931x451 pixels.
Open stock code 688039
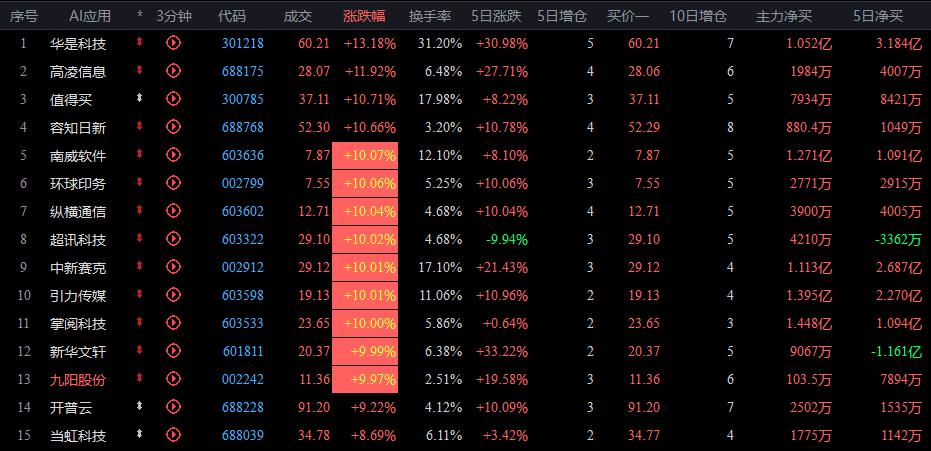(x=243, y=436)
